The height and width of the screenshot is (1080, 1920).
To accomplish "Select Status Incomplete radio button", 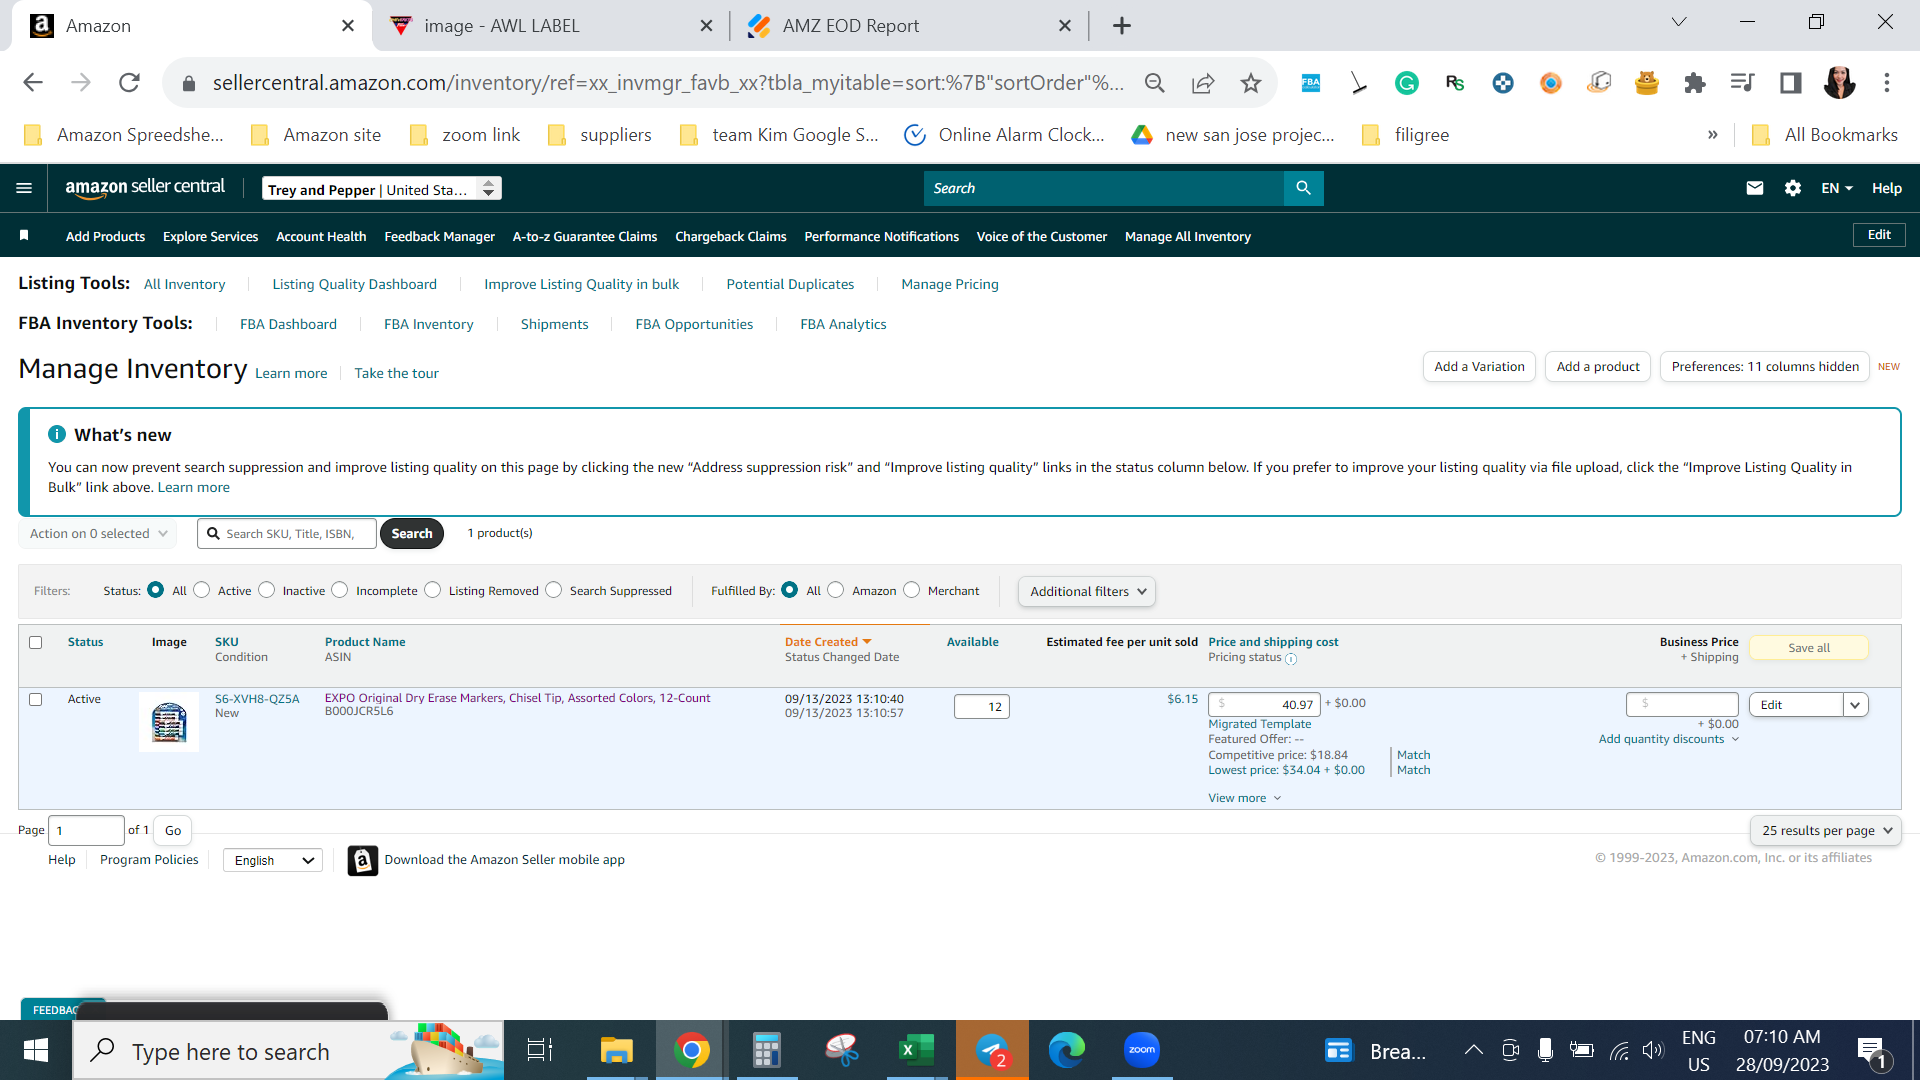I will pos(340,590).
